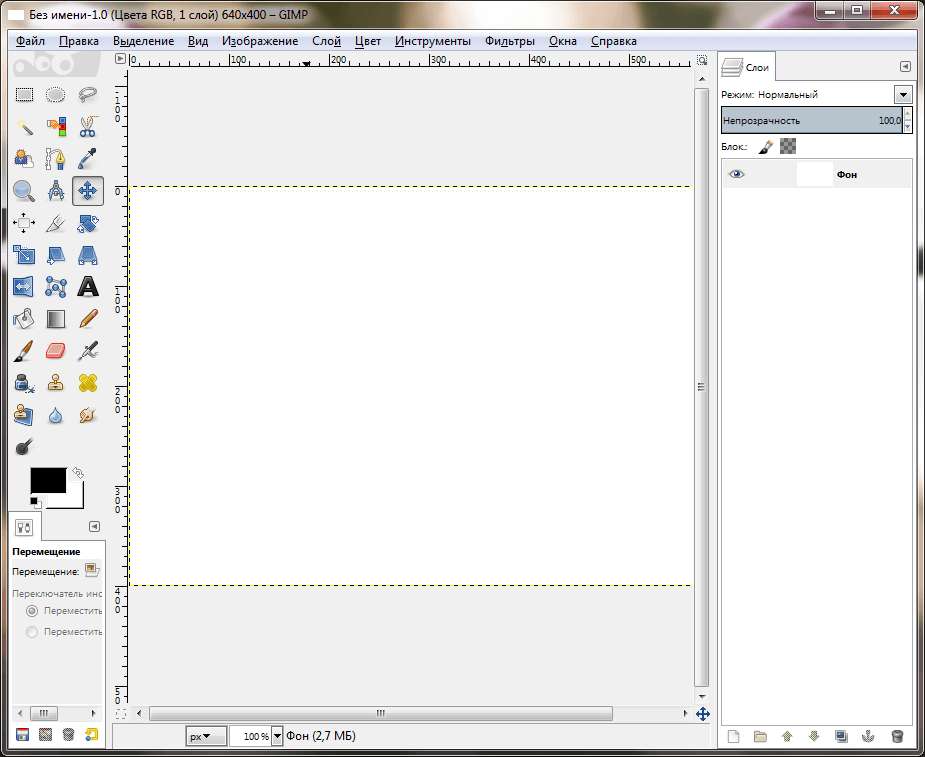925x757 pixels.
Task: Pick the Eraser tool
Action: coord(56,351)
